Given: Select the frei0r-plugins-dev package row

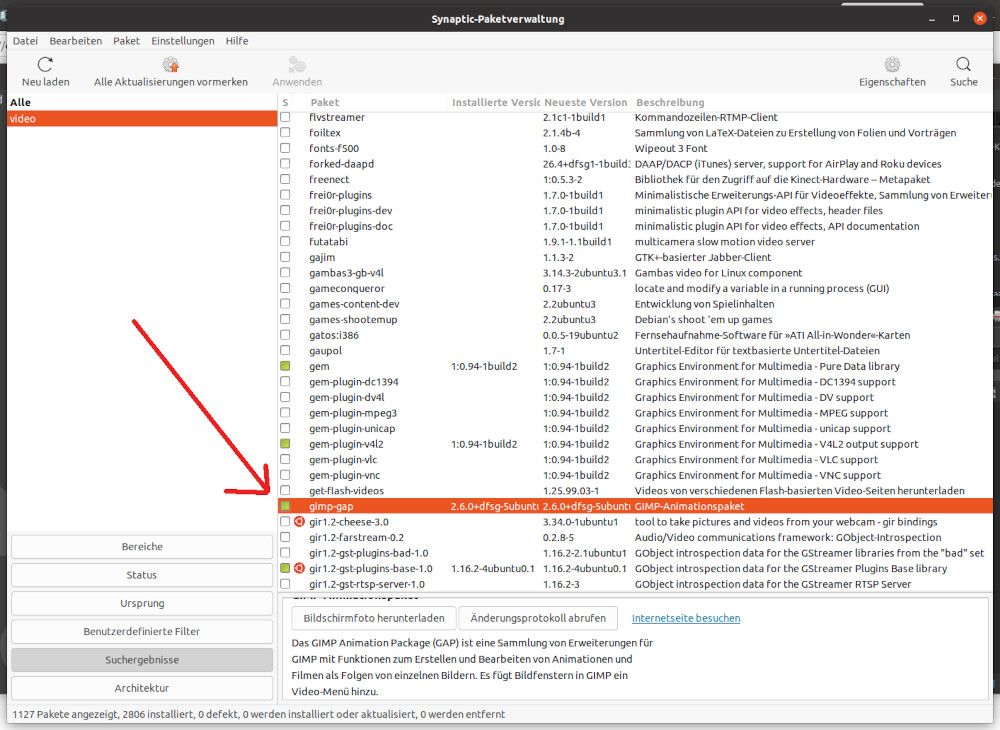Looking at the screenshot, I should click(635, 210).
